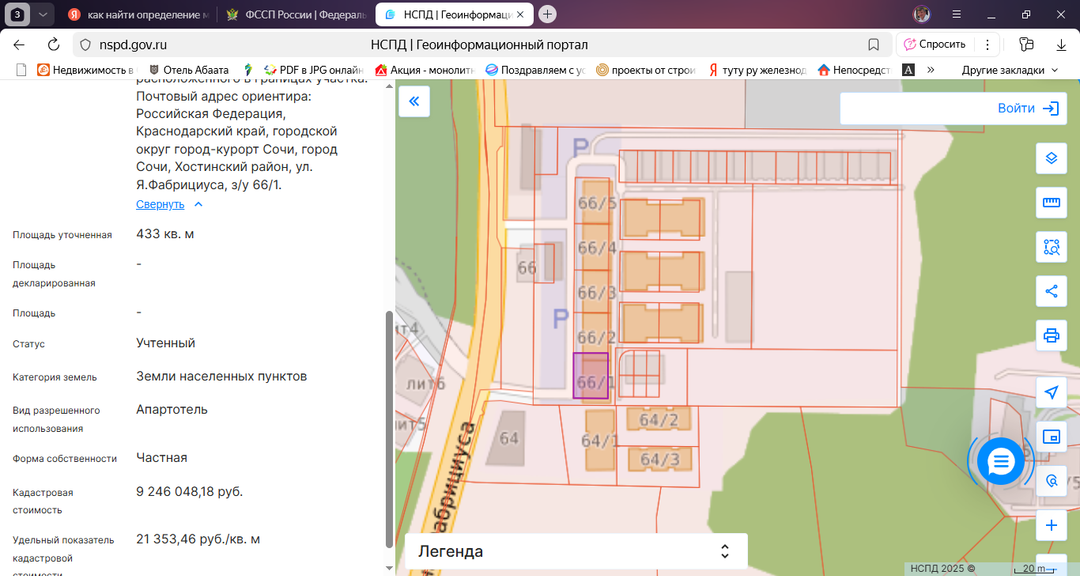Switch to the как найти определение tab
The image size is (1080, 576).
click(x=139, y=15)
